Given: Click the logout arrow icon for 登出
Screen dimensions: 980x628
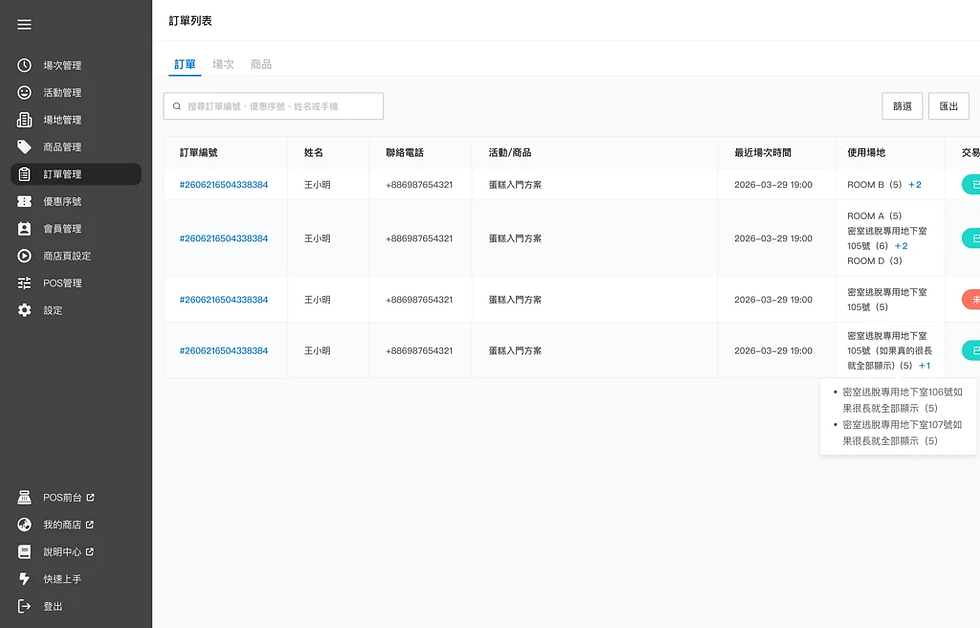Looking at the screenshot, I should tap(24, 606).
